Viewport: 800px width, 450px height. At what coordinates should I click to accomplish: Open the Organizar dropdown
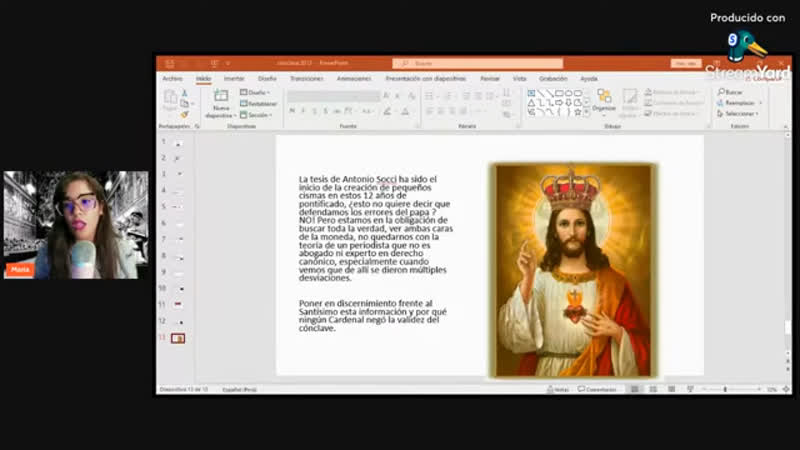coord(604,101)
